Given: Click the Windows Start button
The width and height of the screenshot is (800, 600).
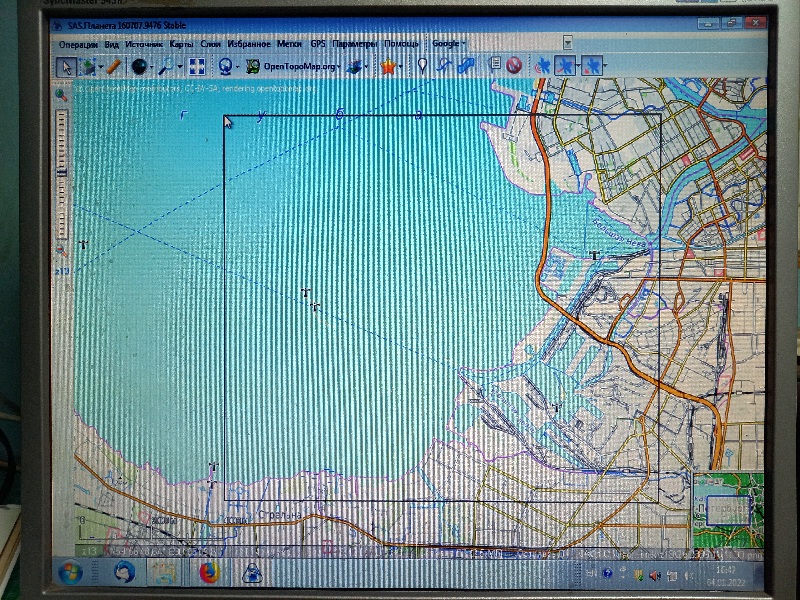Looking at the screenshot, I should tap(70, 573).
